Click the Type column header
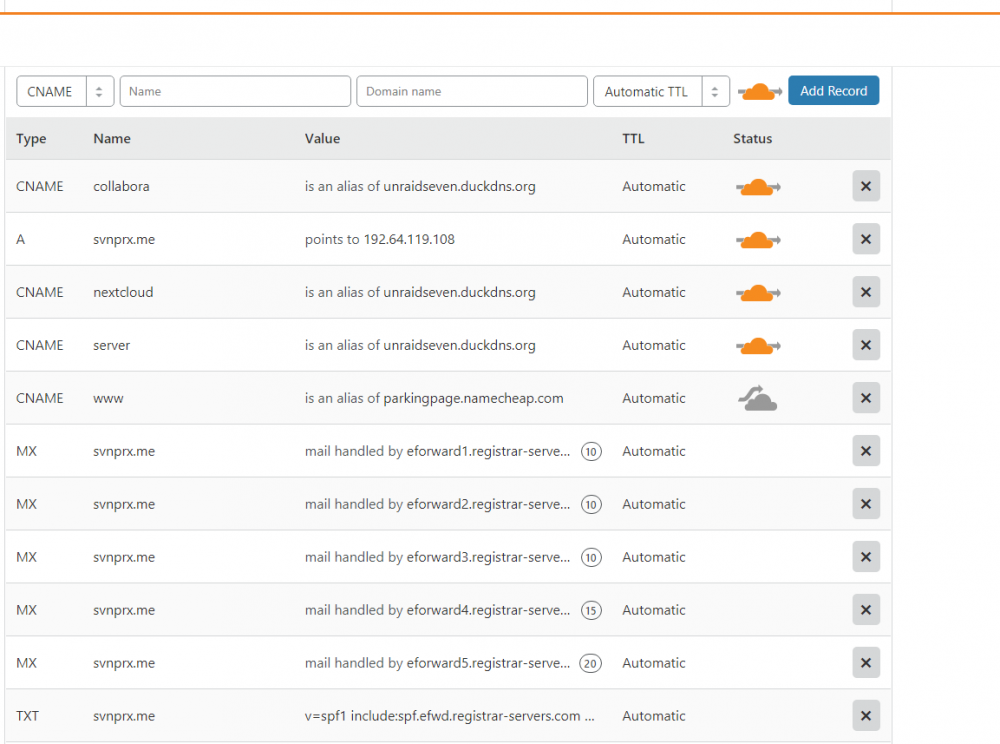1000x744 pixels. [x=31, y=139]
